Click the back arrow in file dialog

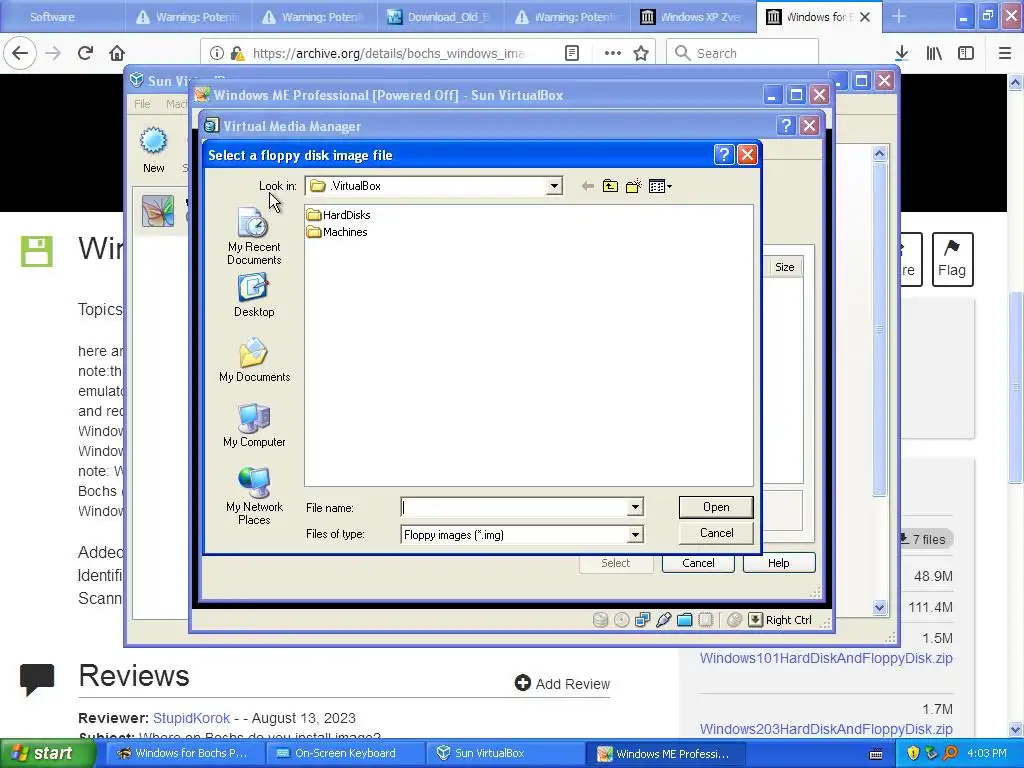tap(587, 186)
